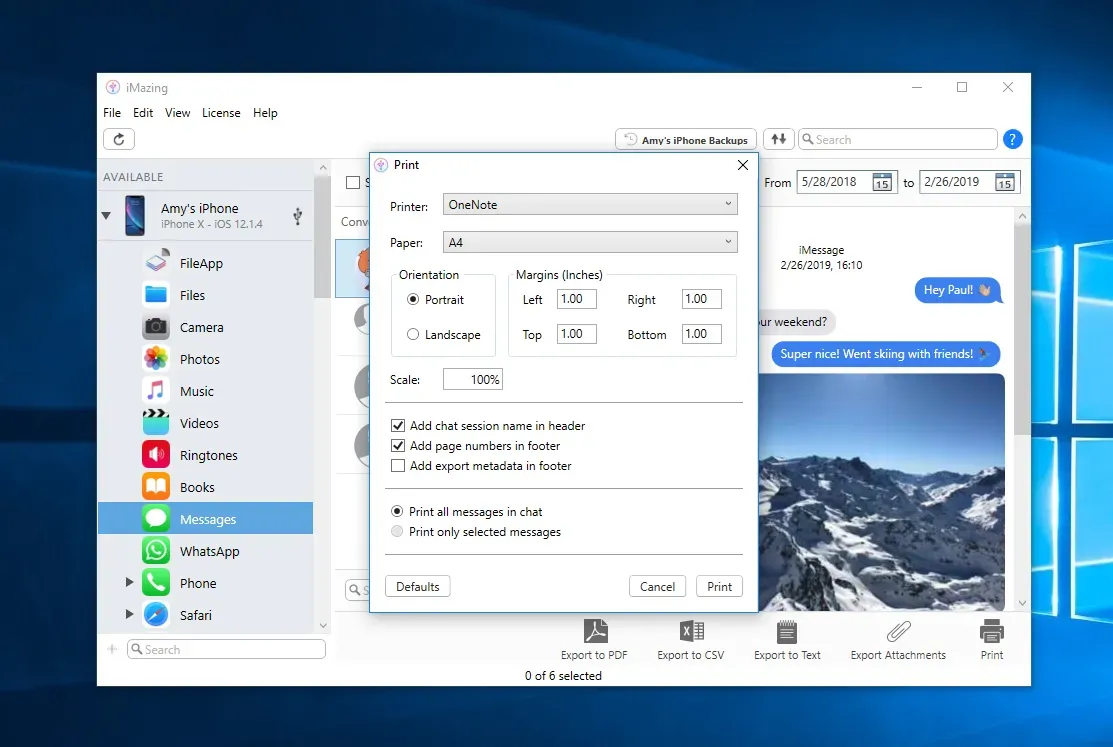Open the calendar picker for the From date
This screenshot has width=1113, height=747.
[882, 182]
